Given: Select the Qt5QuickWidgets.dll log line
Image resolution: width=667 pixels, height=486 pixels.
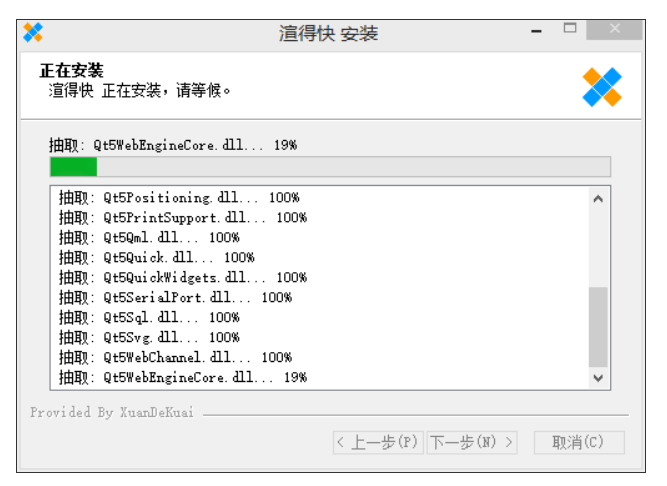Looking at the screenshot, I should 182,278.
